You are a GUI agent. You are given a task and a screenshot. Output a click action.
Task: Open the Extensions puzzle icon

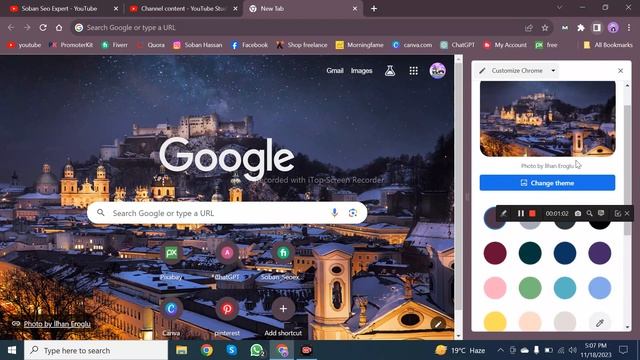581,27
